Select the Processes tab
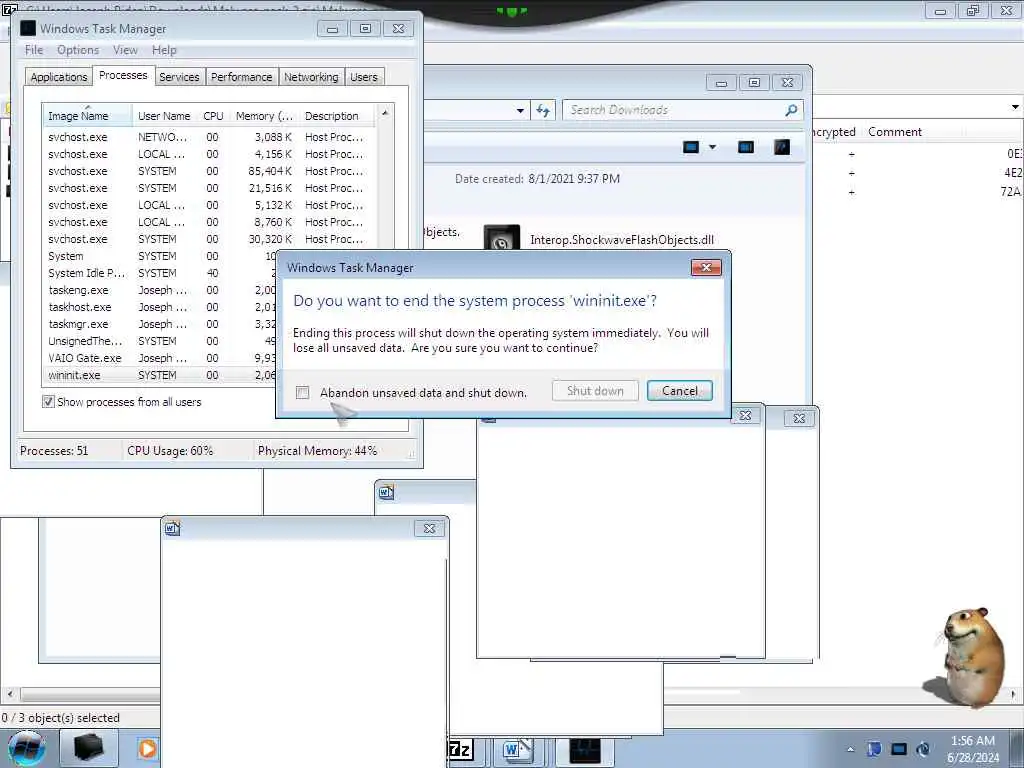 [123, 76]
